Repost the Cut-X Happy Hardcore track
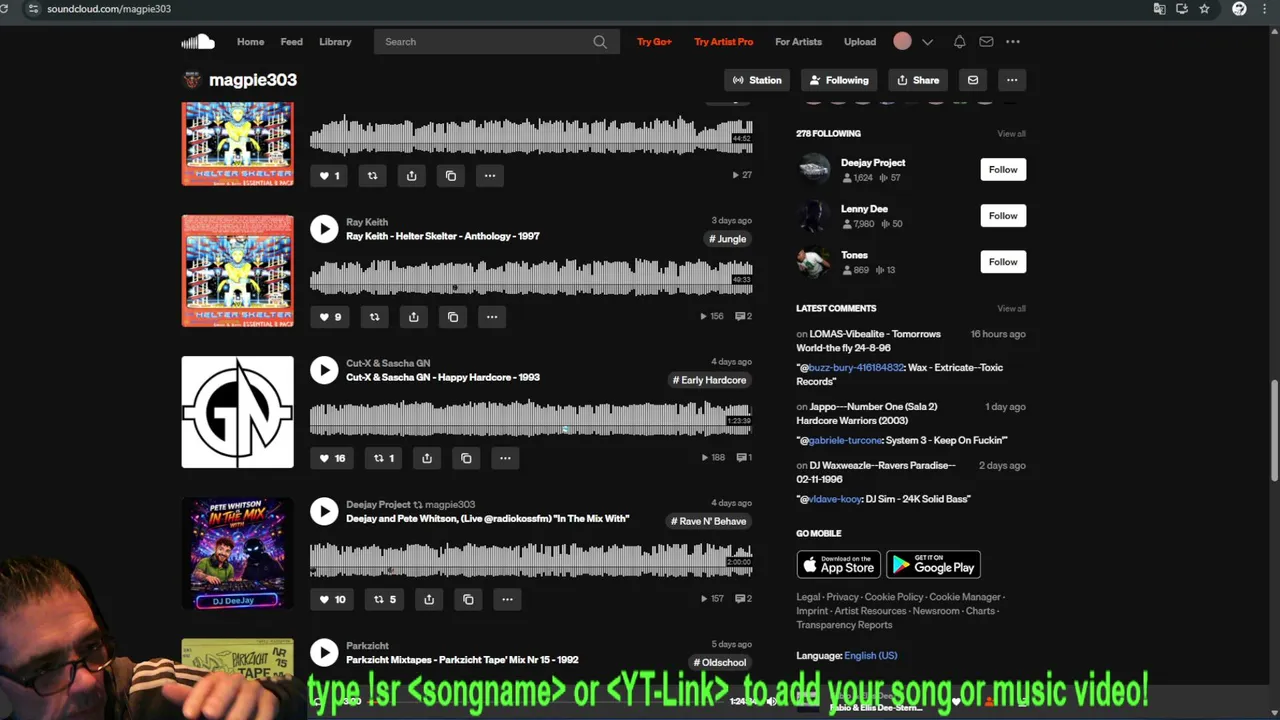Image resolution: width=1280 pixels, height=720 pixels. pyautogui.click(x=383, y=458)
